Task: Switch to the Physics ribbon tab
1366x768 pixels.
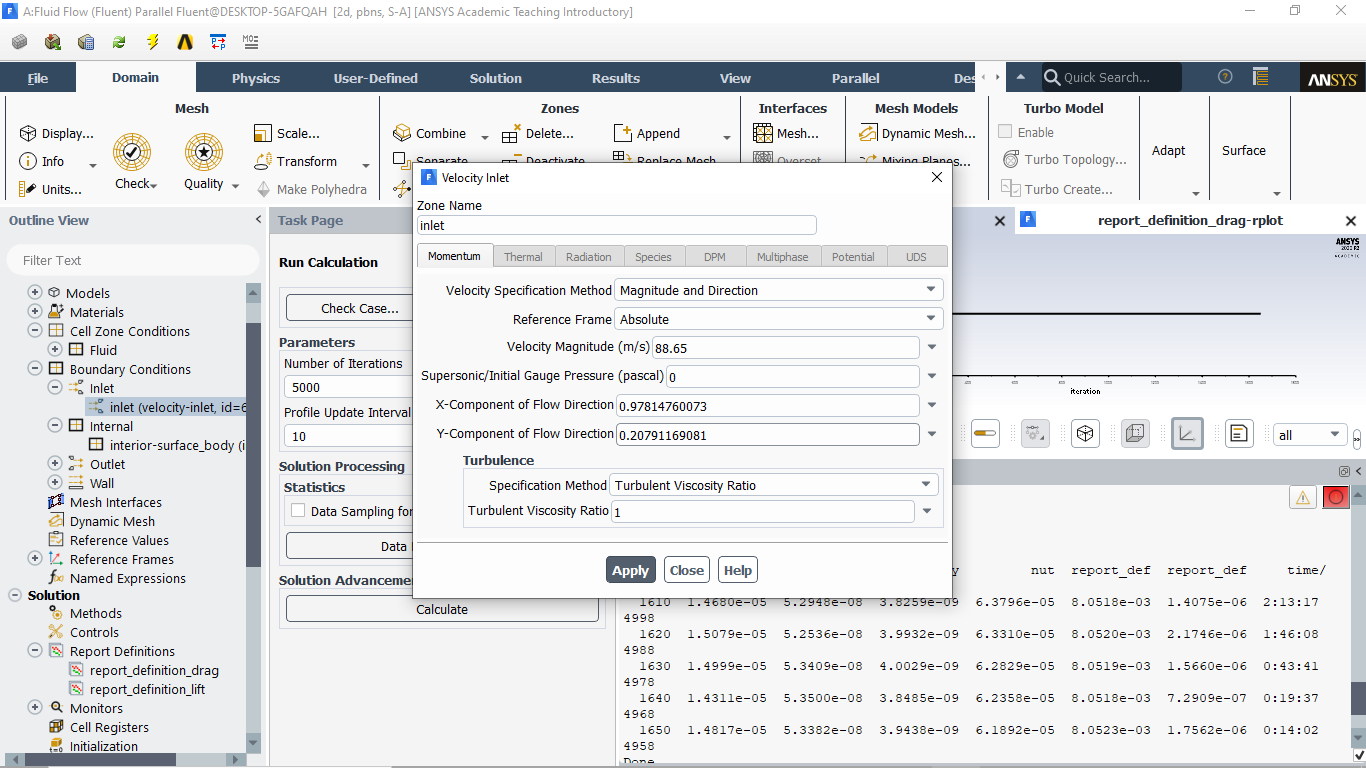Action: [x=256, y=78]
